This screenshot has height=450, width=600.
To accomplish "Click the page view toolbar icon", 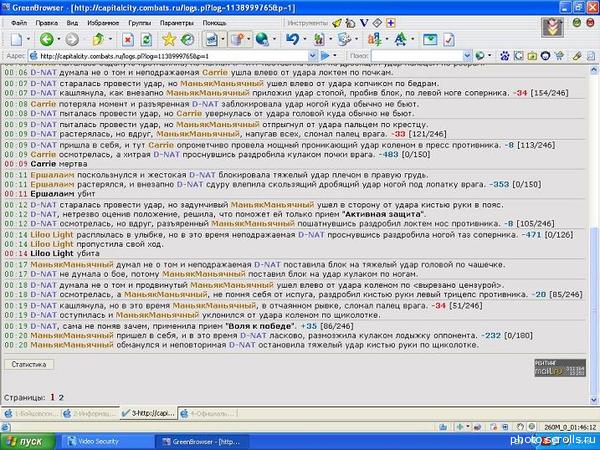I will (x=212, y=39).
